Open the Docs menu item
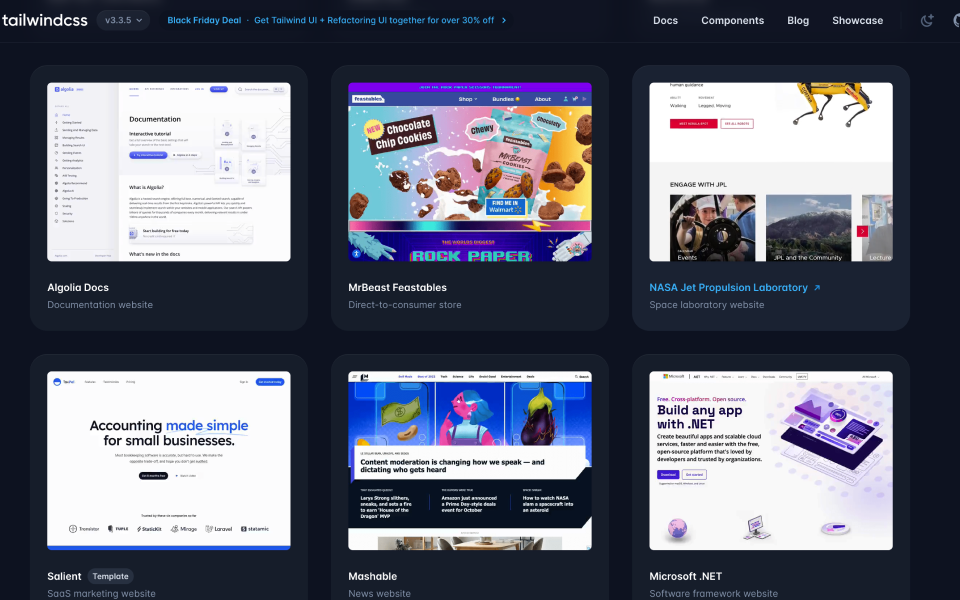 [665, 20]
